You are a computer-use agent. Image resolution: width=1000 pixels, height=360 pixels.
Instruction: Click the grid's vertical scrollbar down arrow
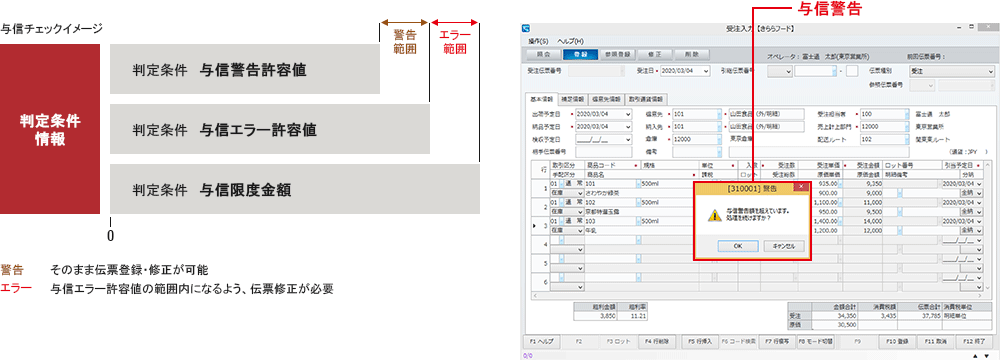tap(989, 288)
